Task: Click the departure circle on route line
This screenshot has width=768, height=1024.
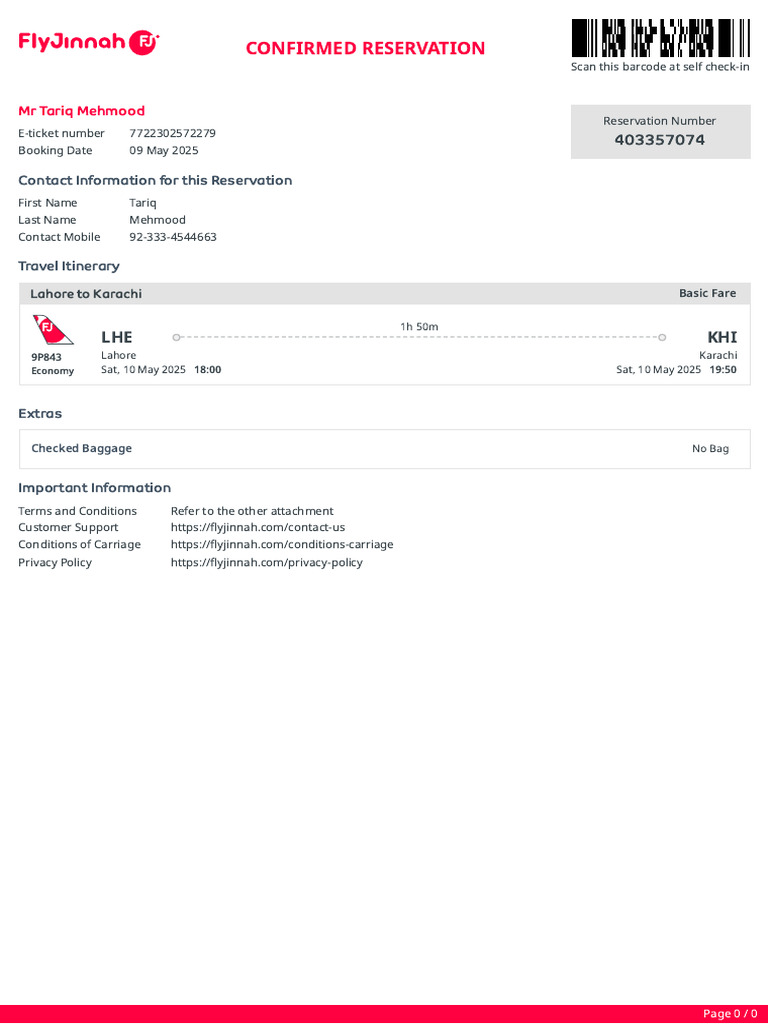Action: [x=176, y=337]
